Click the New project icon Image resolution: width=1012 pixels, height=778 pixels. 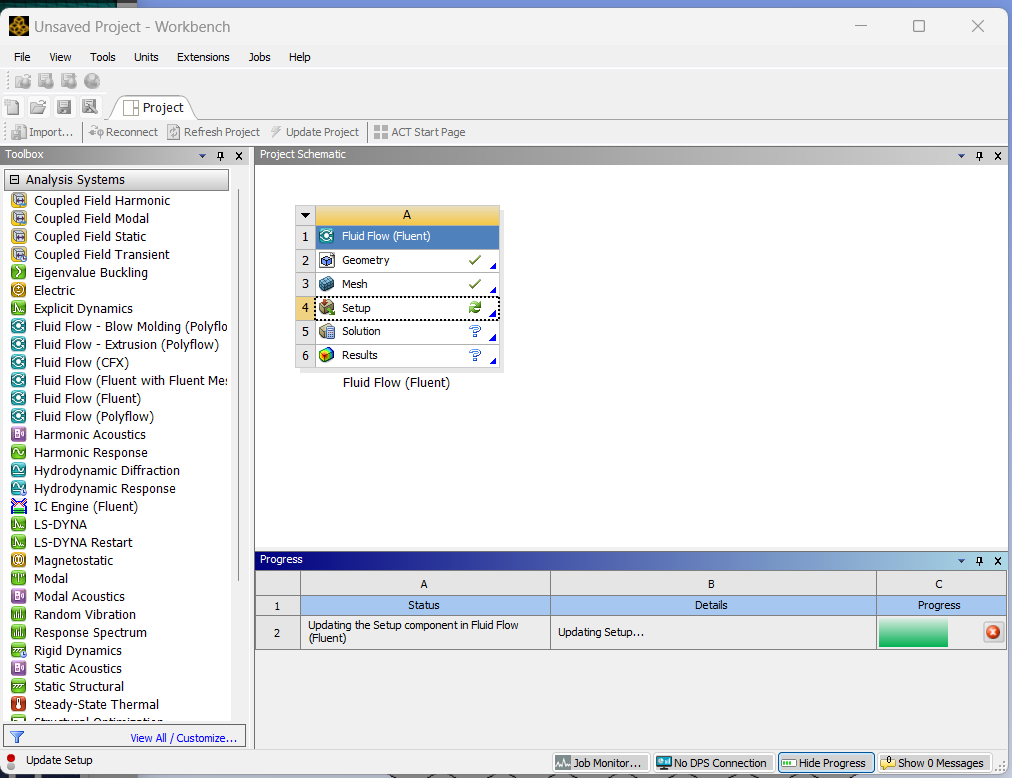coord(13,107)
